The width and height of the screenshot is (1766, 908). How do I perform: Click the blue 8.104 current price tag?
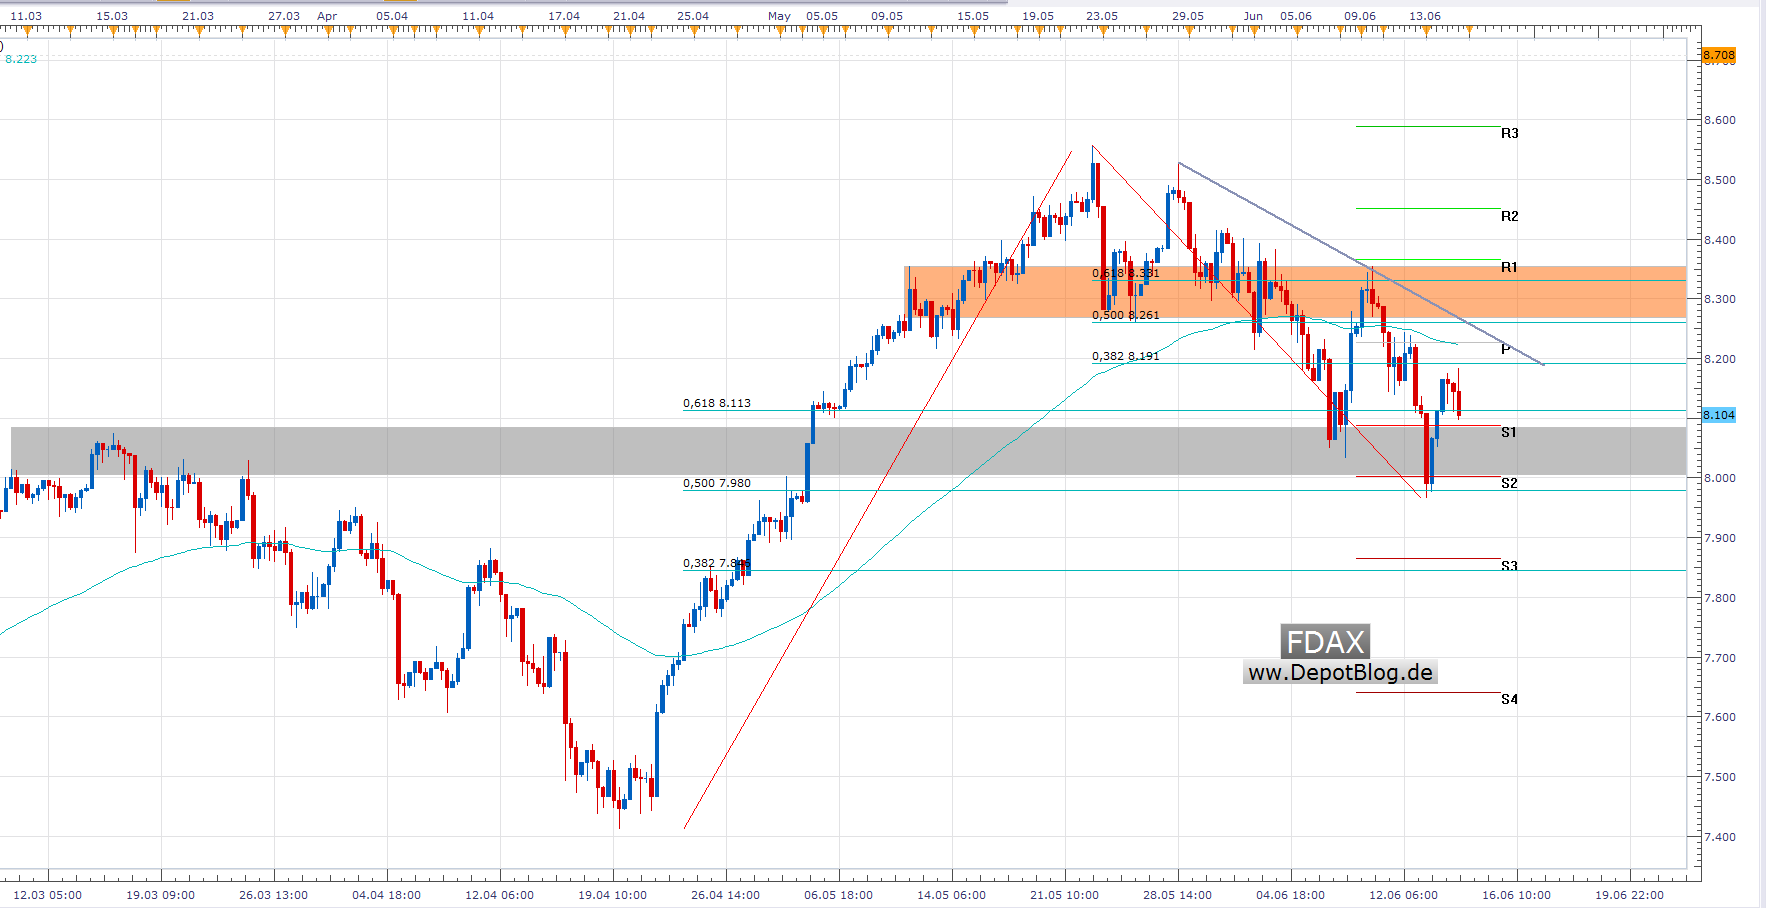[1719, 415]
